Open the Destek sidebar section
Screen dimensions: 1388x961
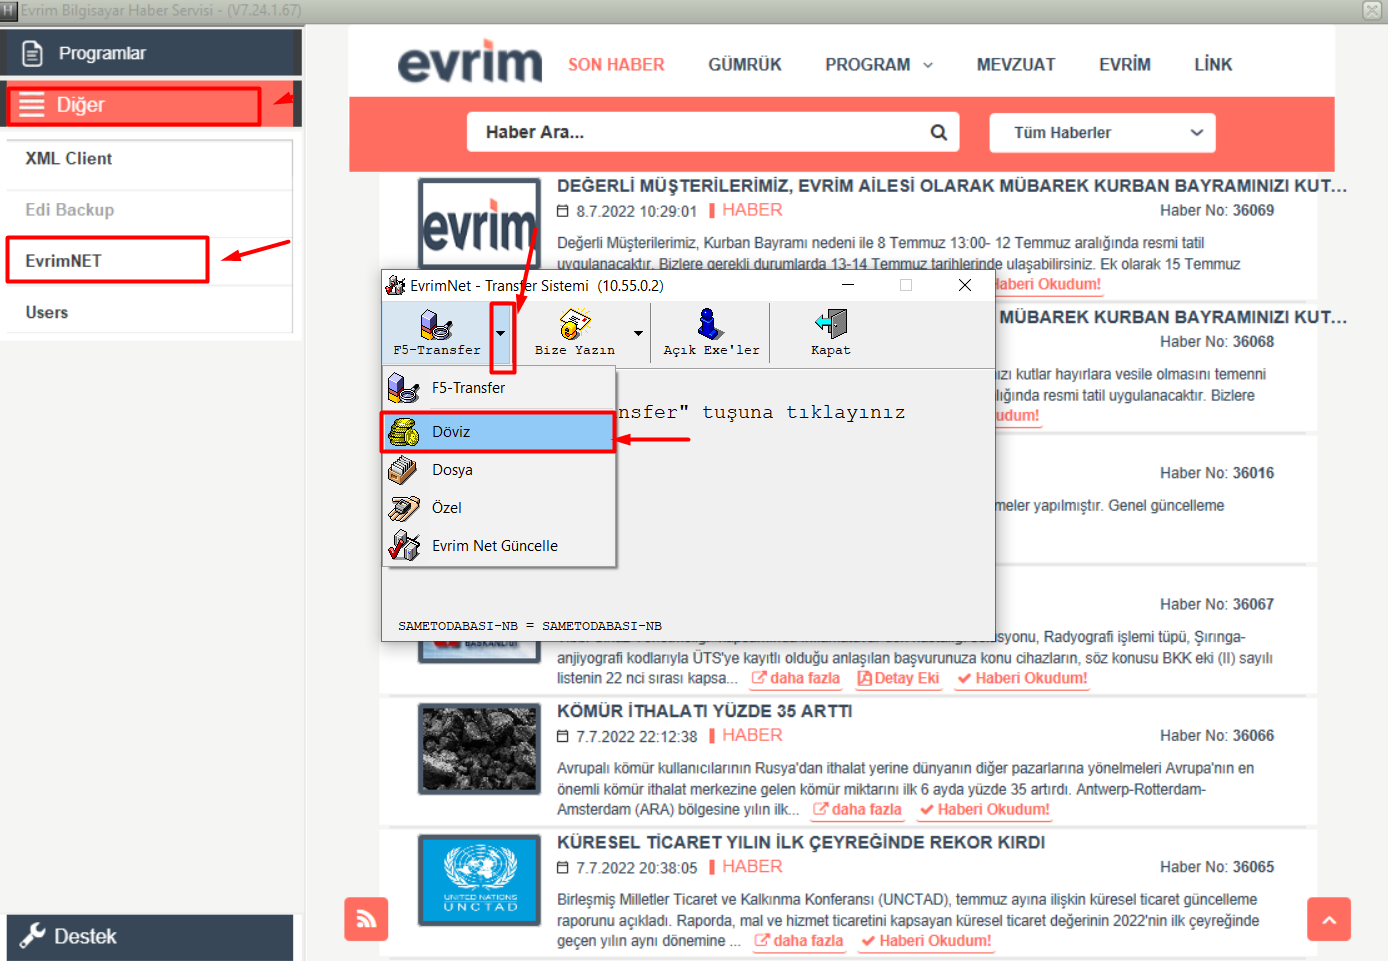click(x=150, y=937)
